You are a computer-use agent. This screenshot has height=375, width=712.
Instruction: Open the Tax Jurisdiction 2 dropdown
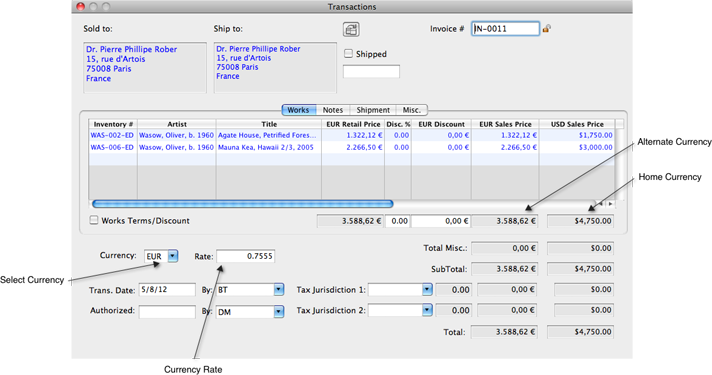pos(427,310)
